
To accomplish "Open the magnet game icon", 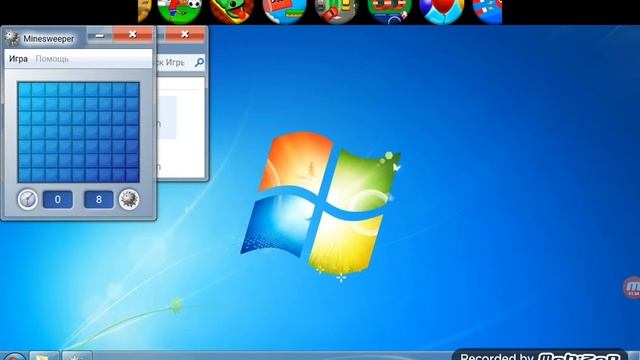I will [x=487, y=10].
